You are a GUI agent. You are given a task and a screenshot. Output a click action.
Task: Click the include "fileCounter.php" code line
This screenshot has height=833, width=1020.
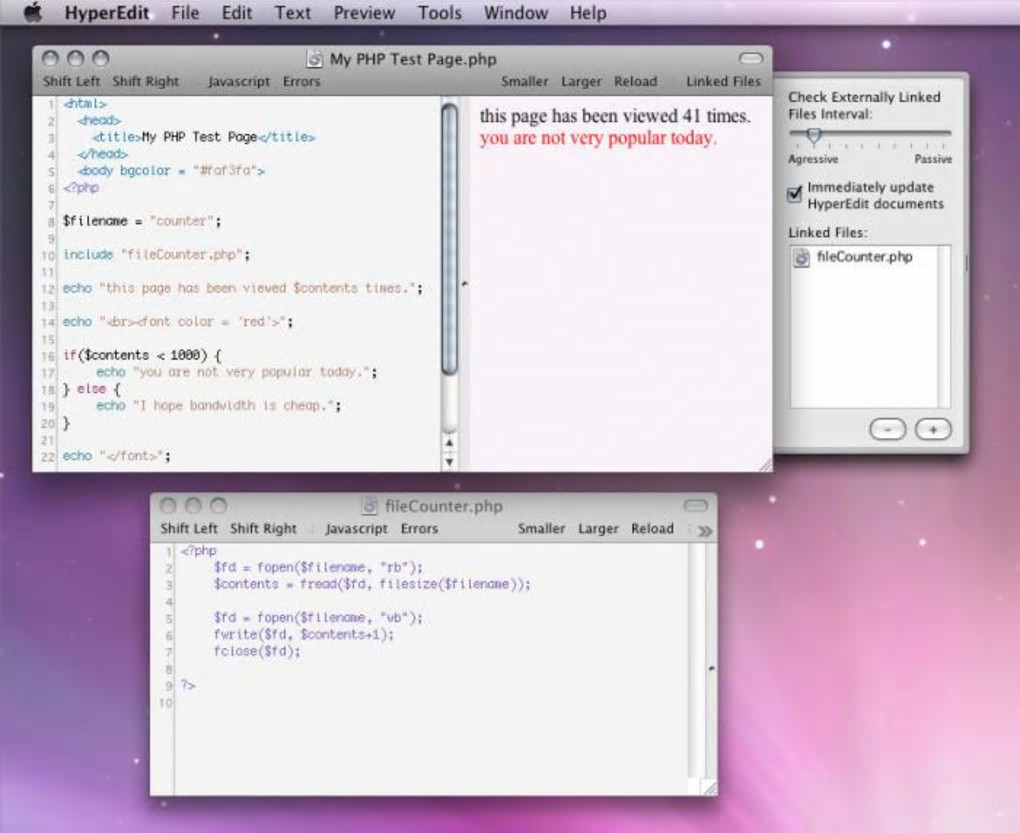click(x=156, y=254)
